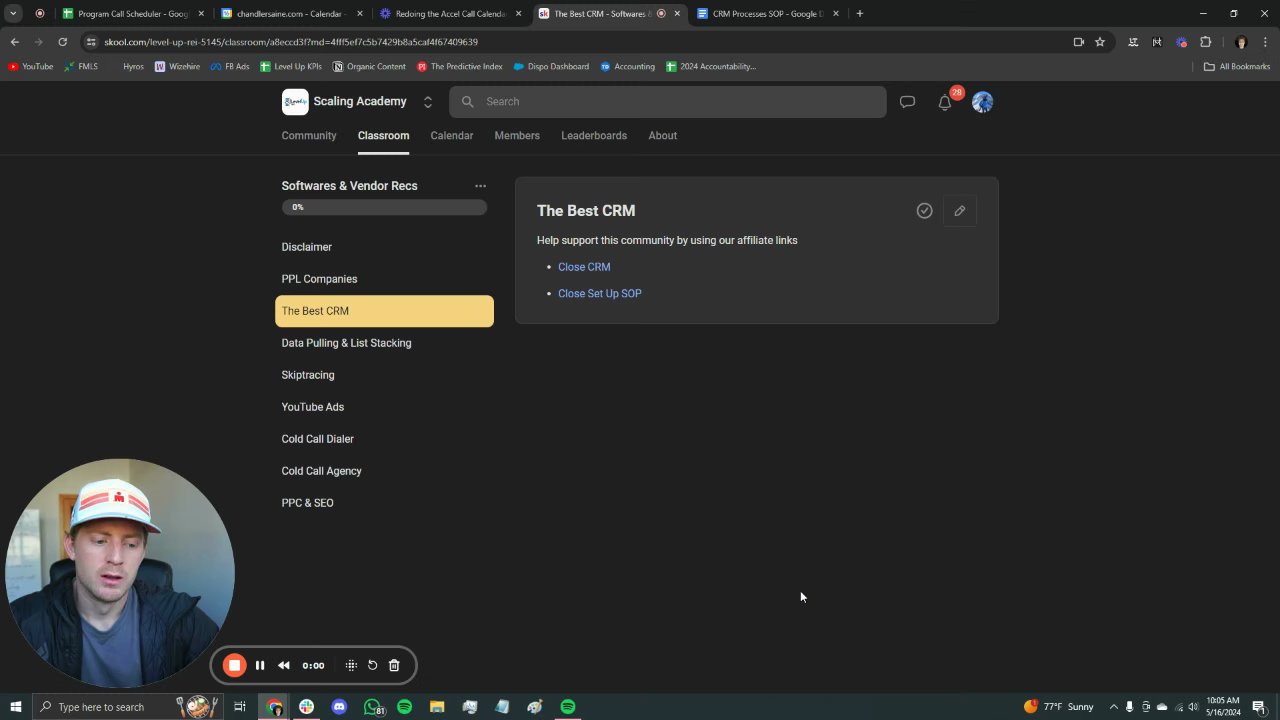The height and width of the screenshot is (720, 1280).
Task: Open the Chrome profile avatar
Action: tap(1241, 42)
